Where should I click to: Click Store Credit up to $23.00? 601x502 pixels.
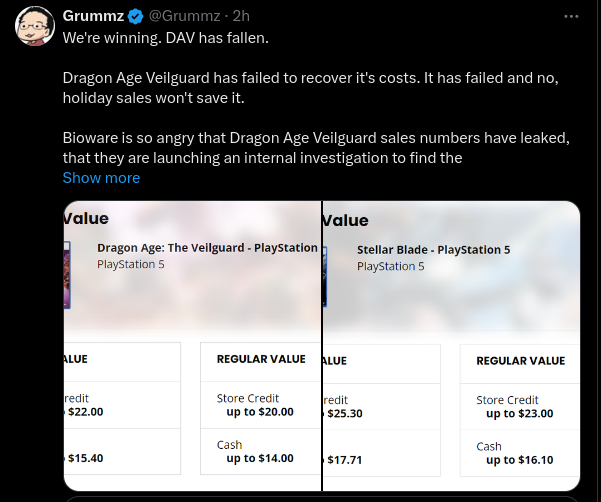coord(514,406)
